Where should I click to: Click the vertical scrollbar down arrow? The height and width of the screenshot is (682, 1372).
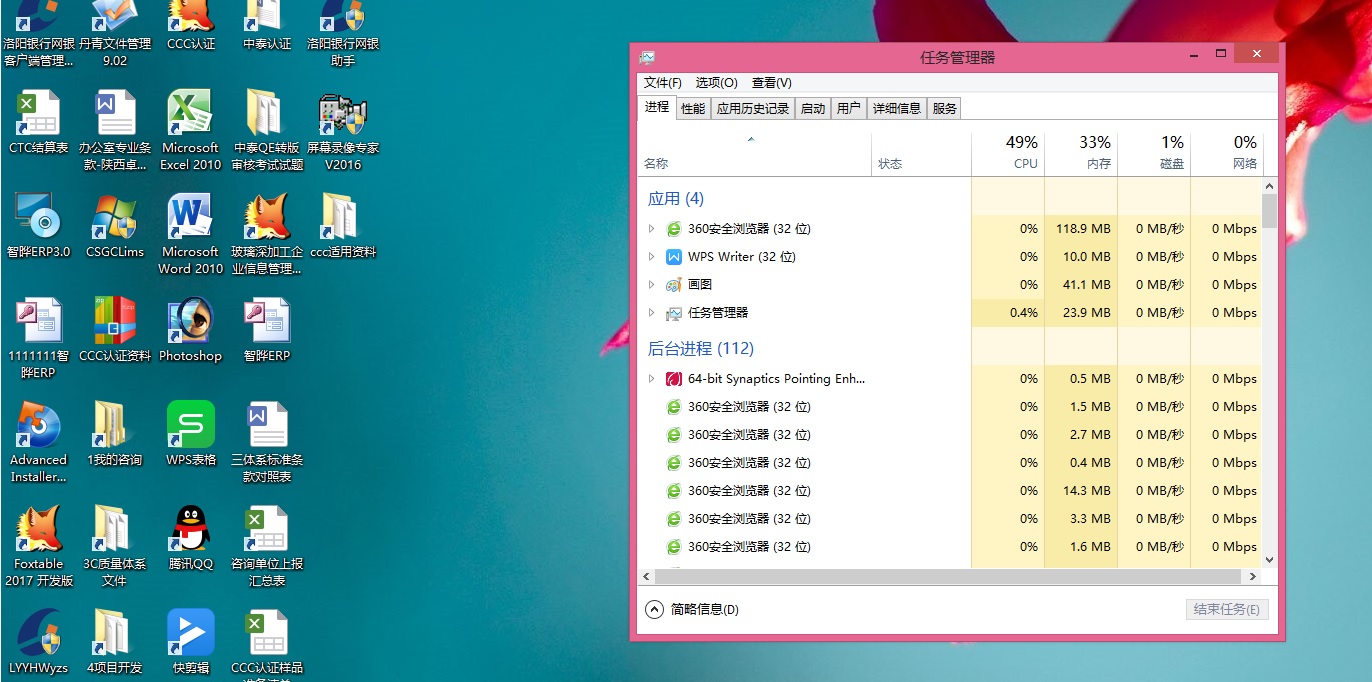click(1270, 560)
